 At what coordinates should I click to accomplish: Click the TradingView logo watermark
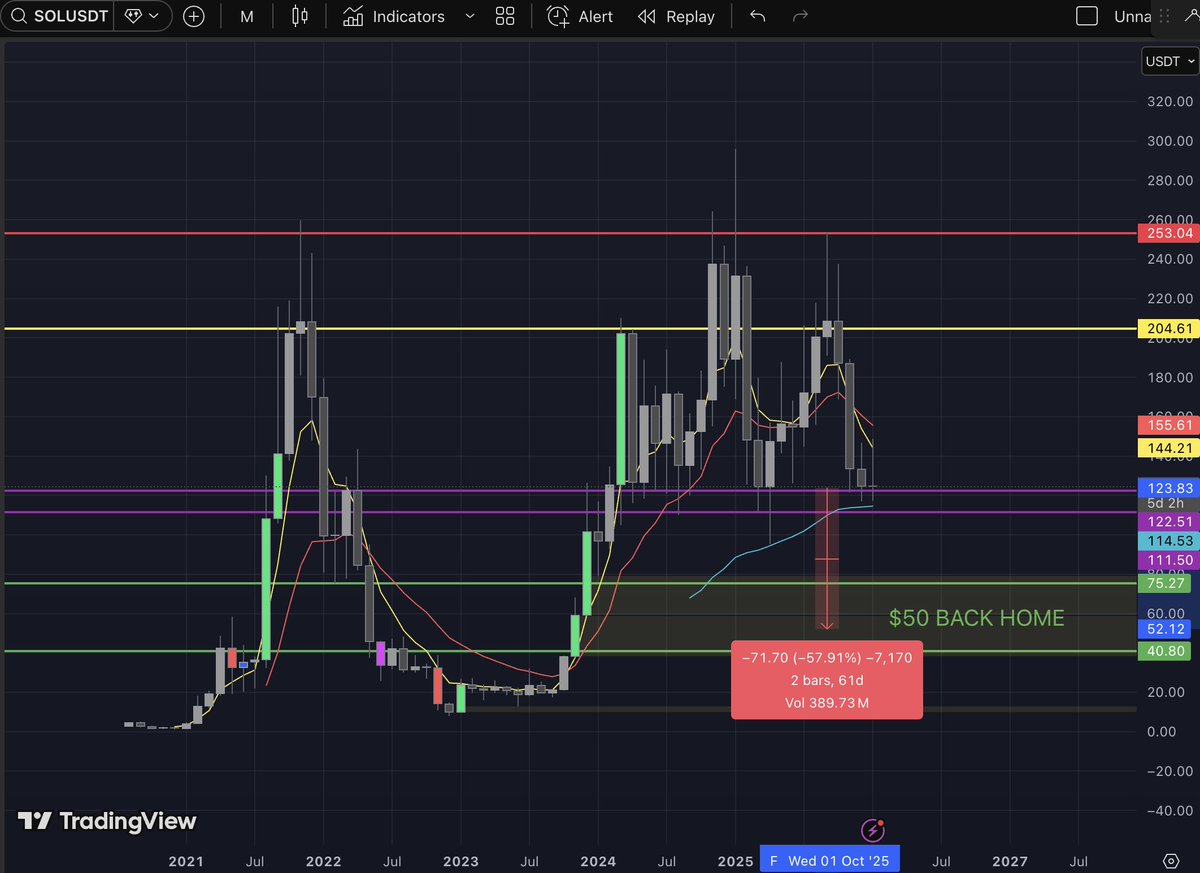tap(103, 821)
